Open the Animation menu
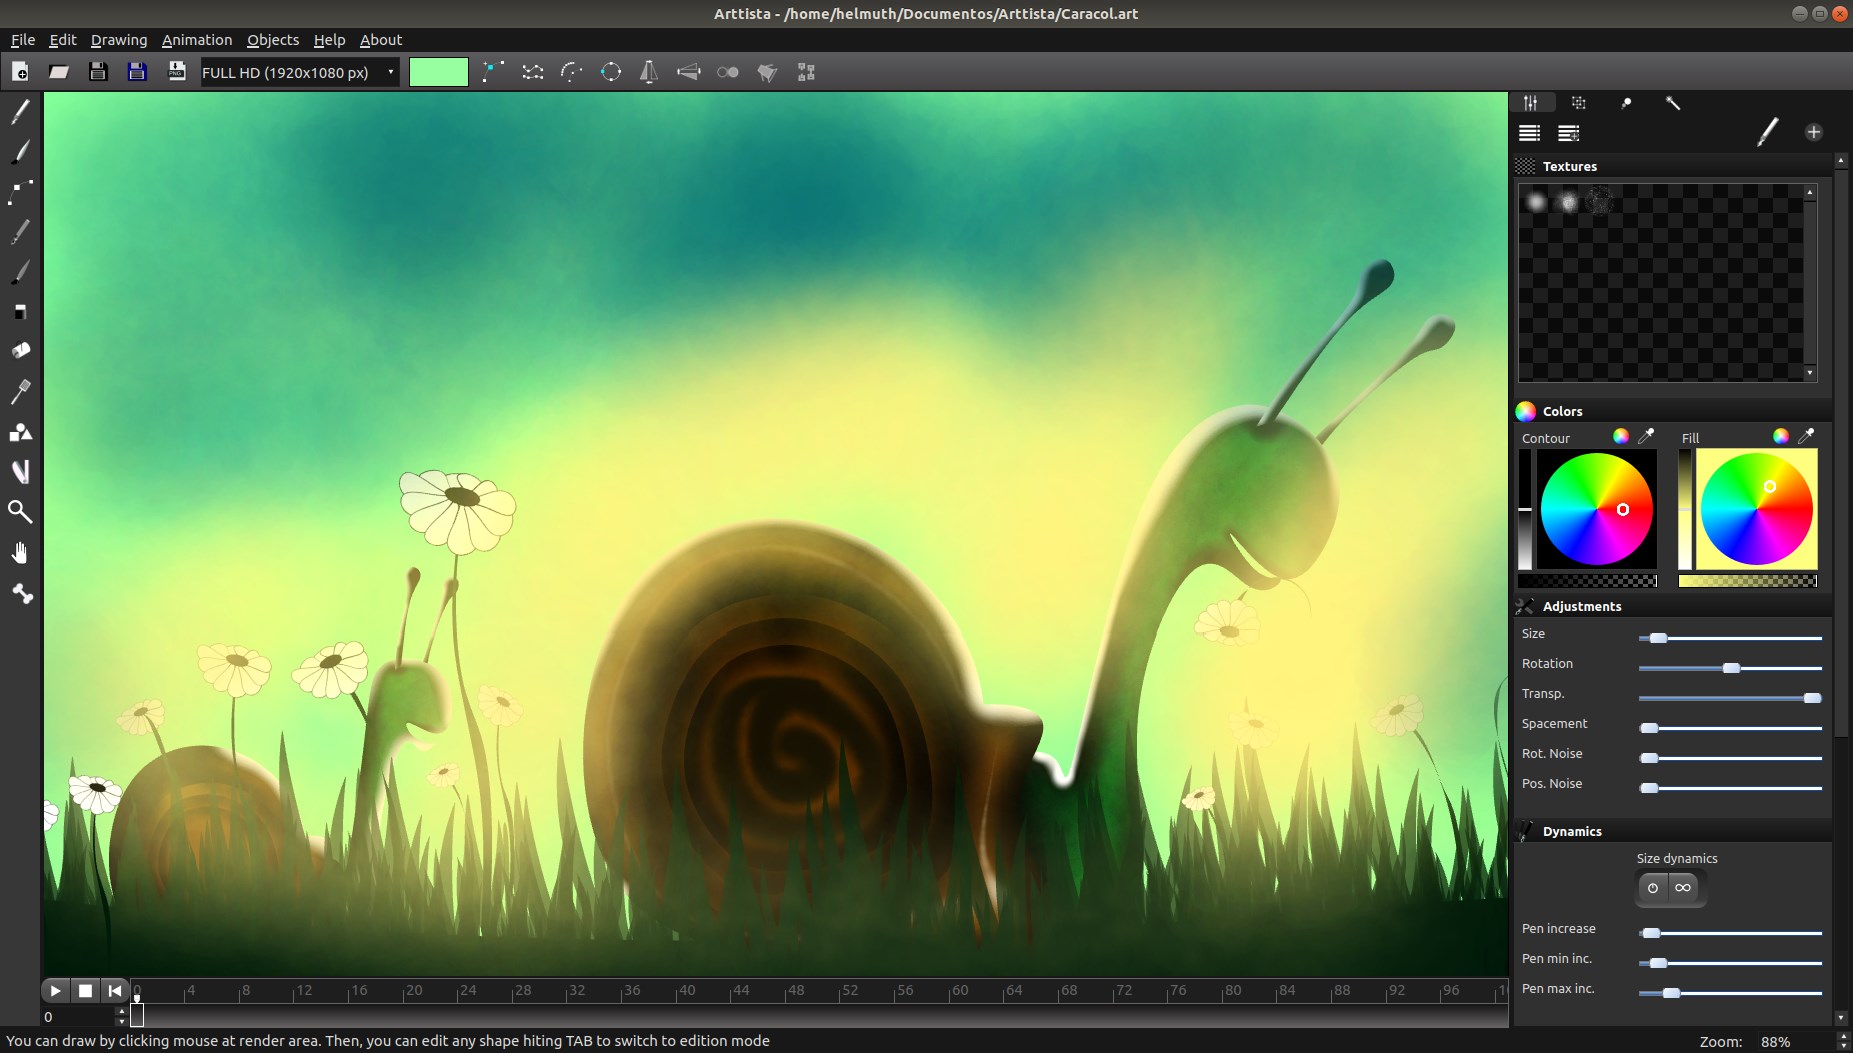The image size is (1853, 1053). click(196, 40)
